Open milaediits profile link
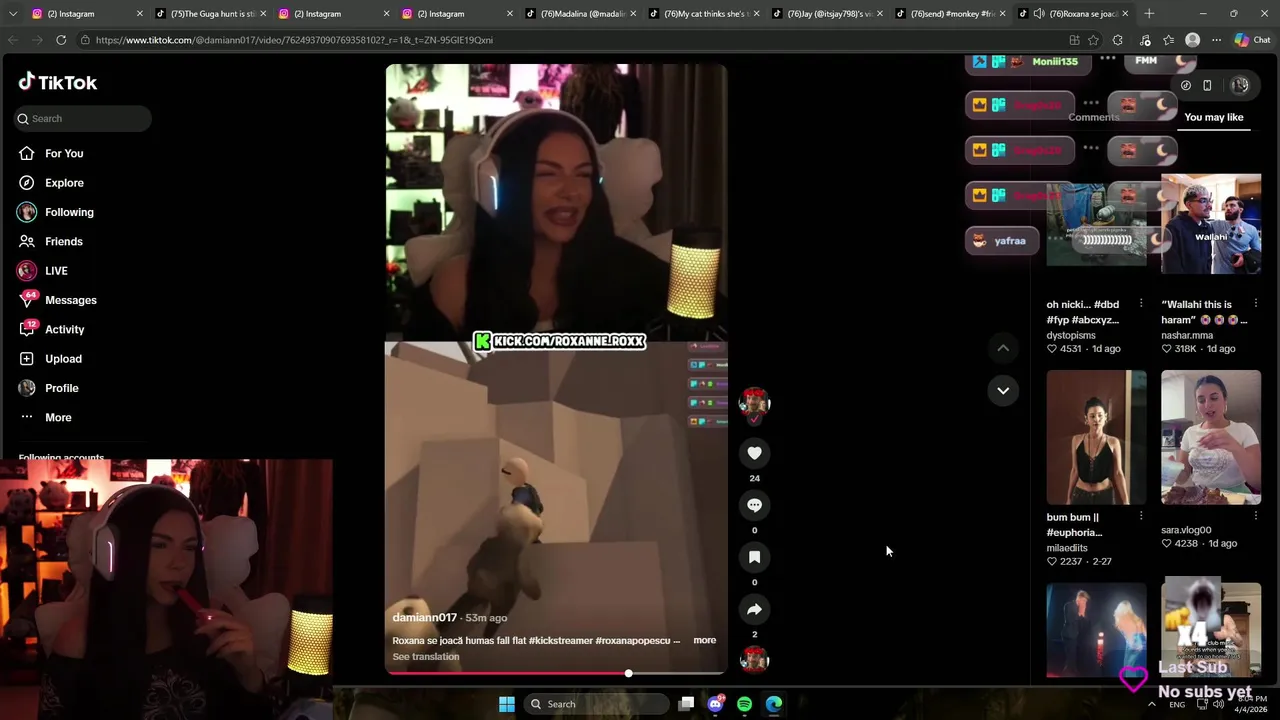Image resolution: width=1280 pixels, height=720 pixels. pyautogui.click(x=1067, y=548)
